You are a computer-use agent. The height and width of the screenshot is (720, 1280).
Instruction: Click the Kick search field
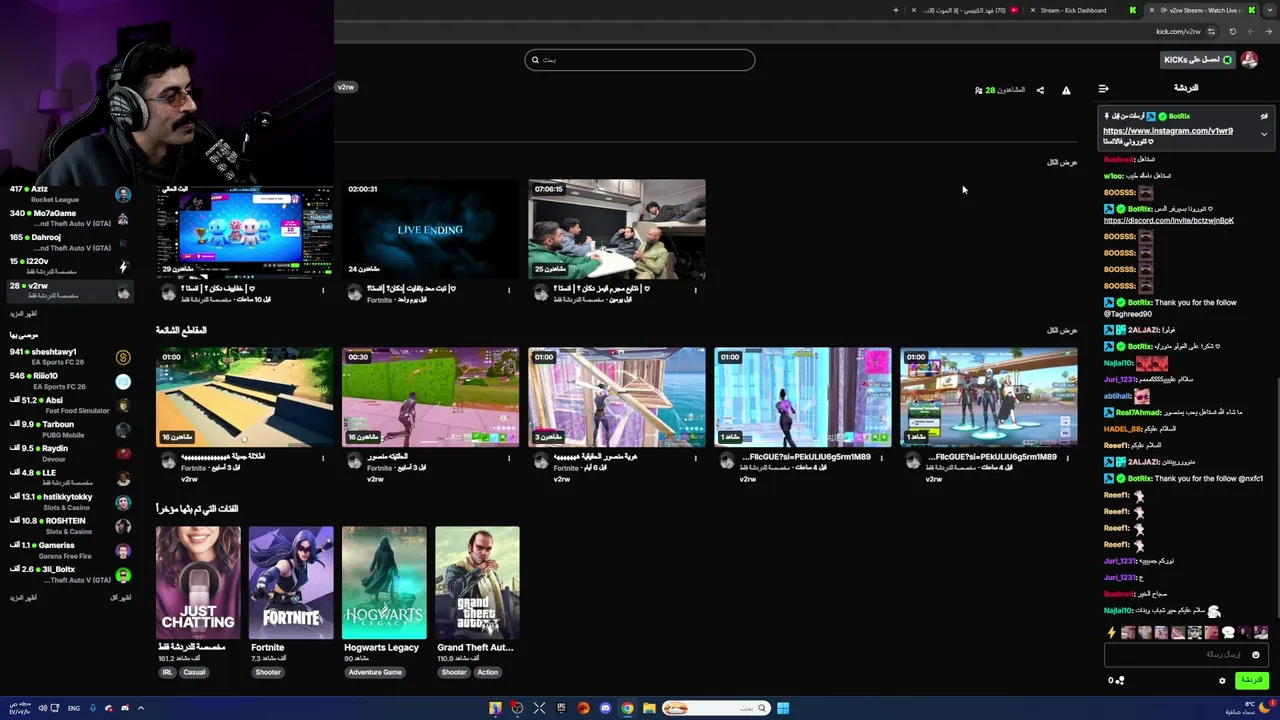coord(640,60)
